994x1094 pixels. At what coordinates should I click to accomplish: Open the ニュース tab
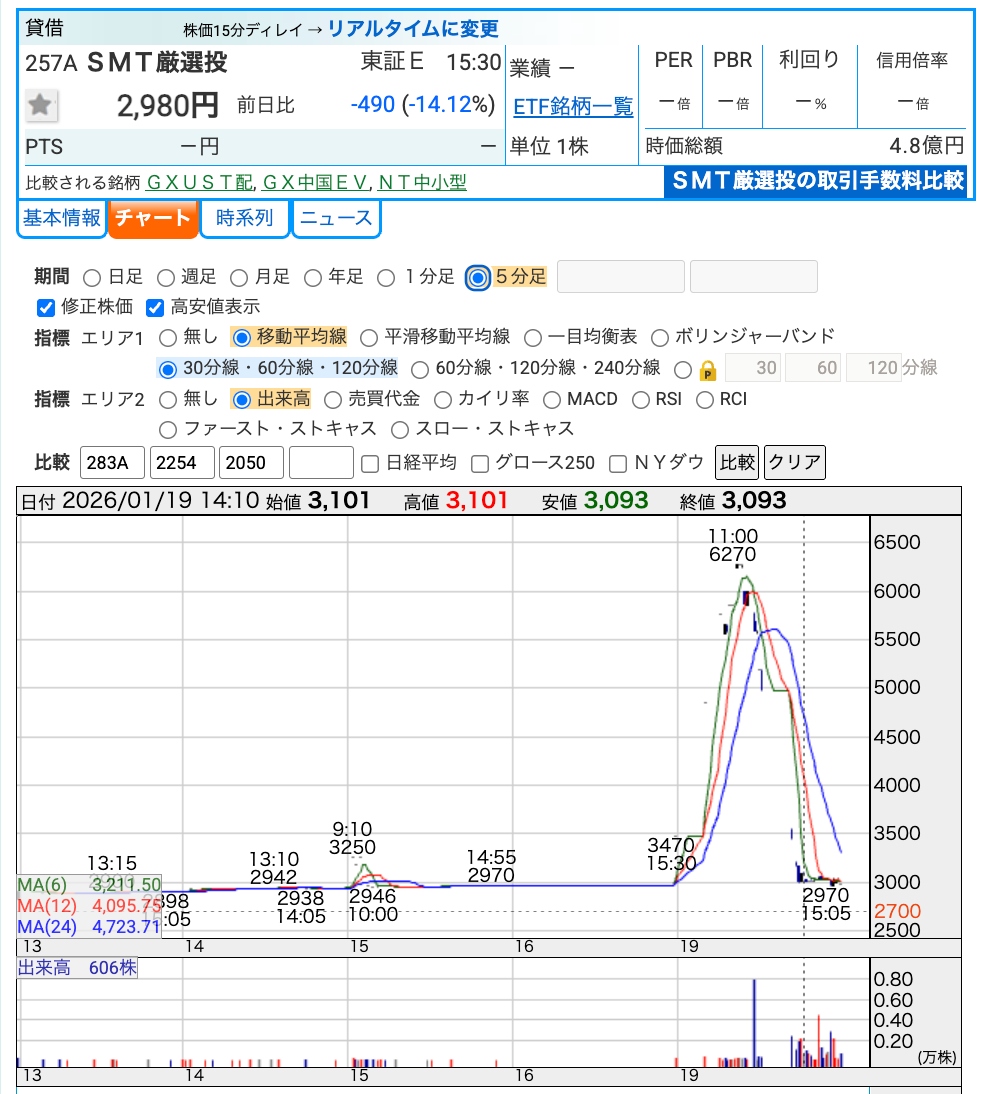pos(336,218)
